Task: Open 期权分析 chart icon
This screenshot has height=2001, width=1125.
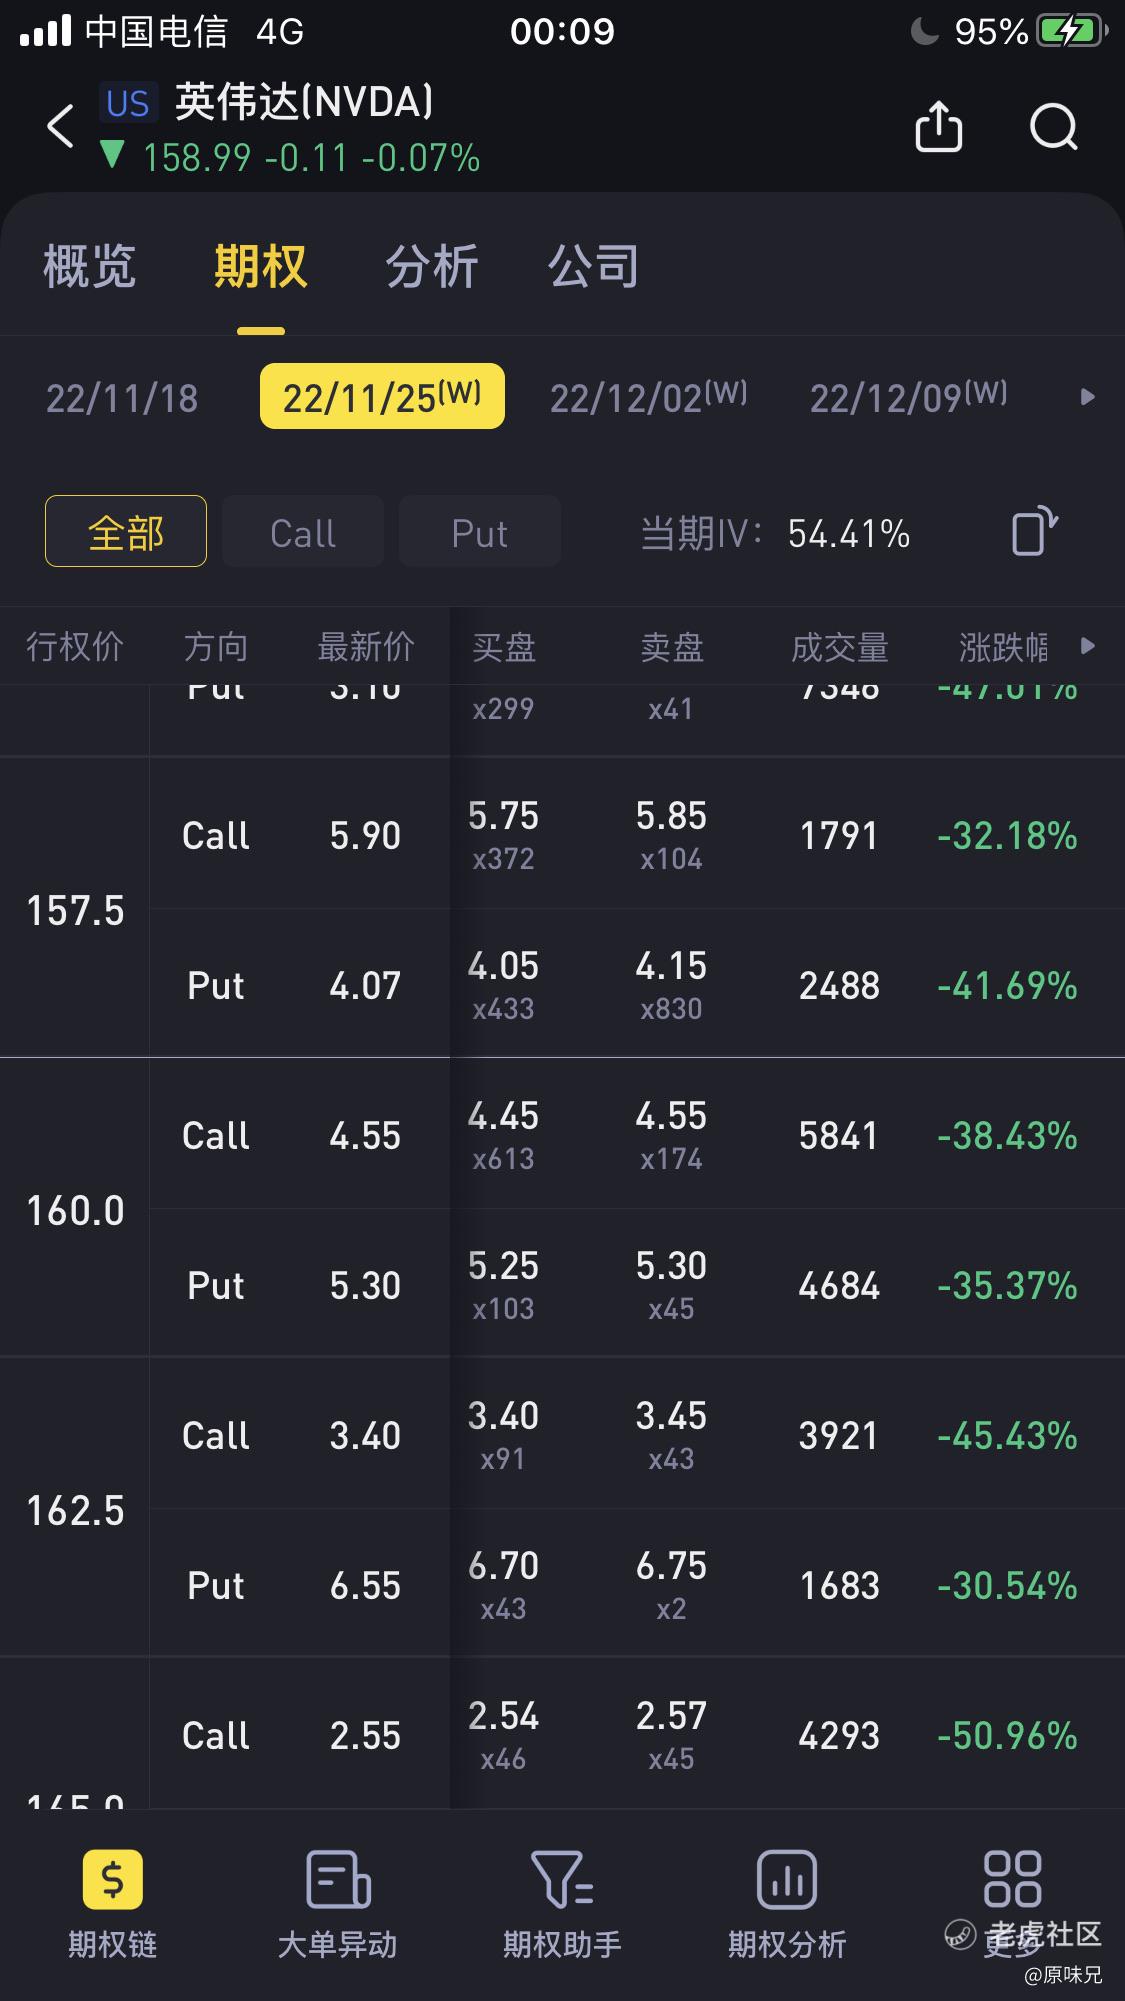Action: pyautogui.click(x=787, y=1880)
